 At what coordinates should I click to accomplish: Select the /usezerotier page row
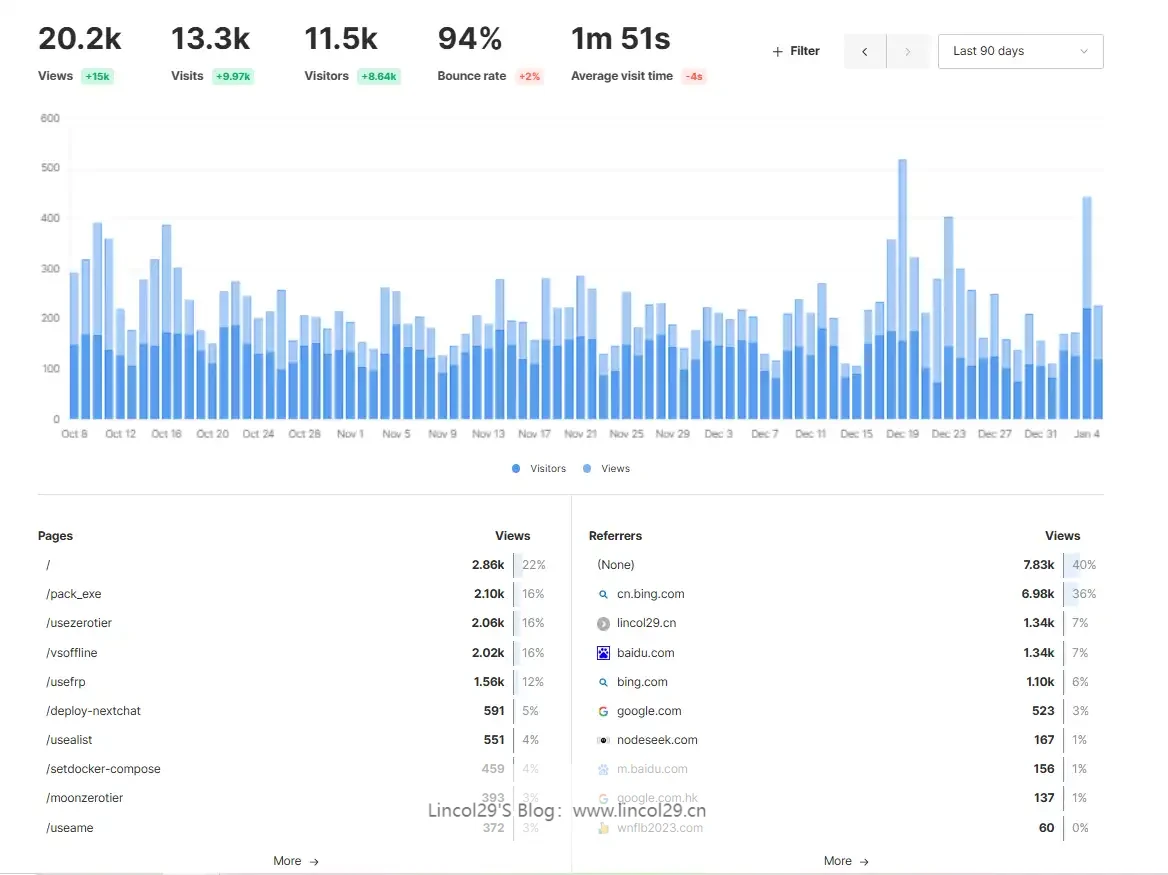click(79, 623)
